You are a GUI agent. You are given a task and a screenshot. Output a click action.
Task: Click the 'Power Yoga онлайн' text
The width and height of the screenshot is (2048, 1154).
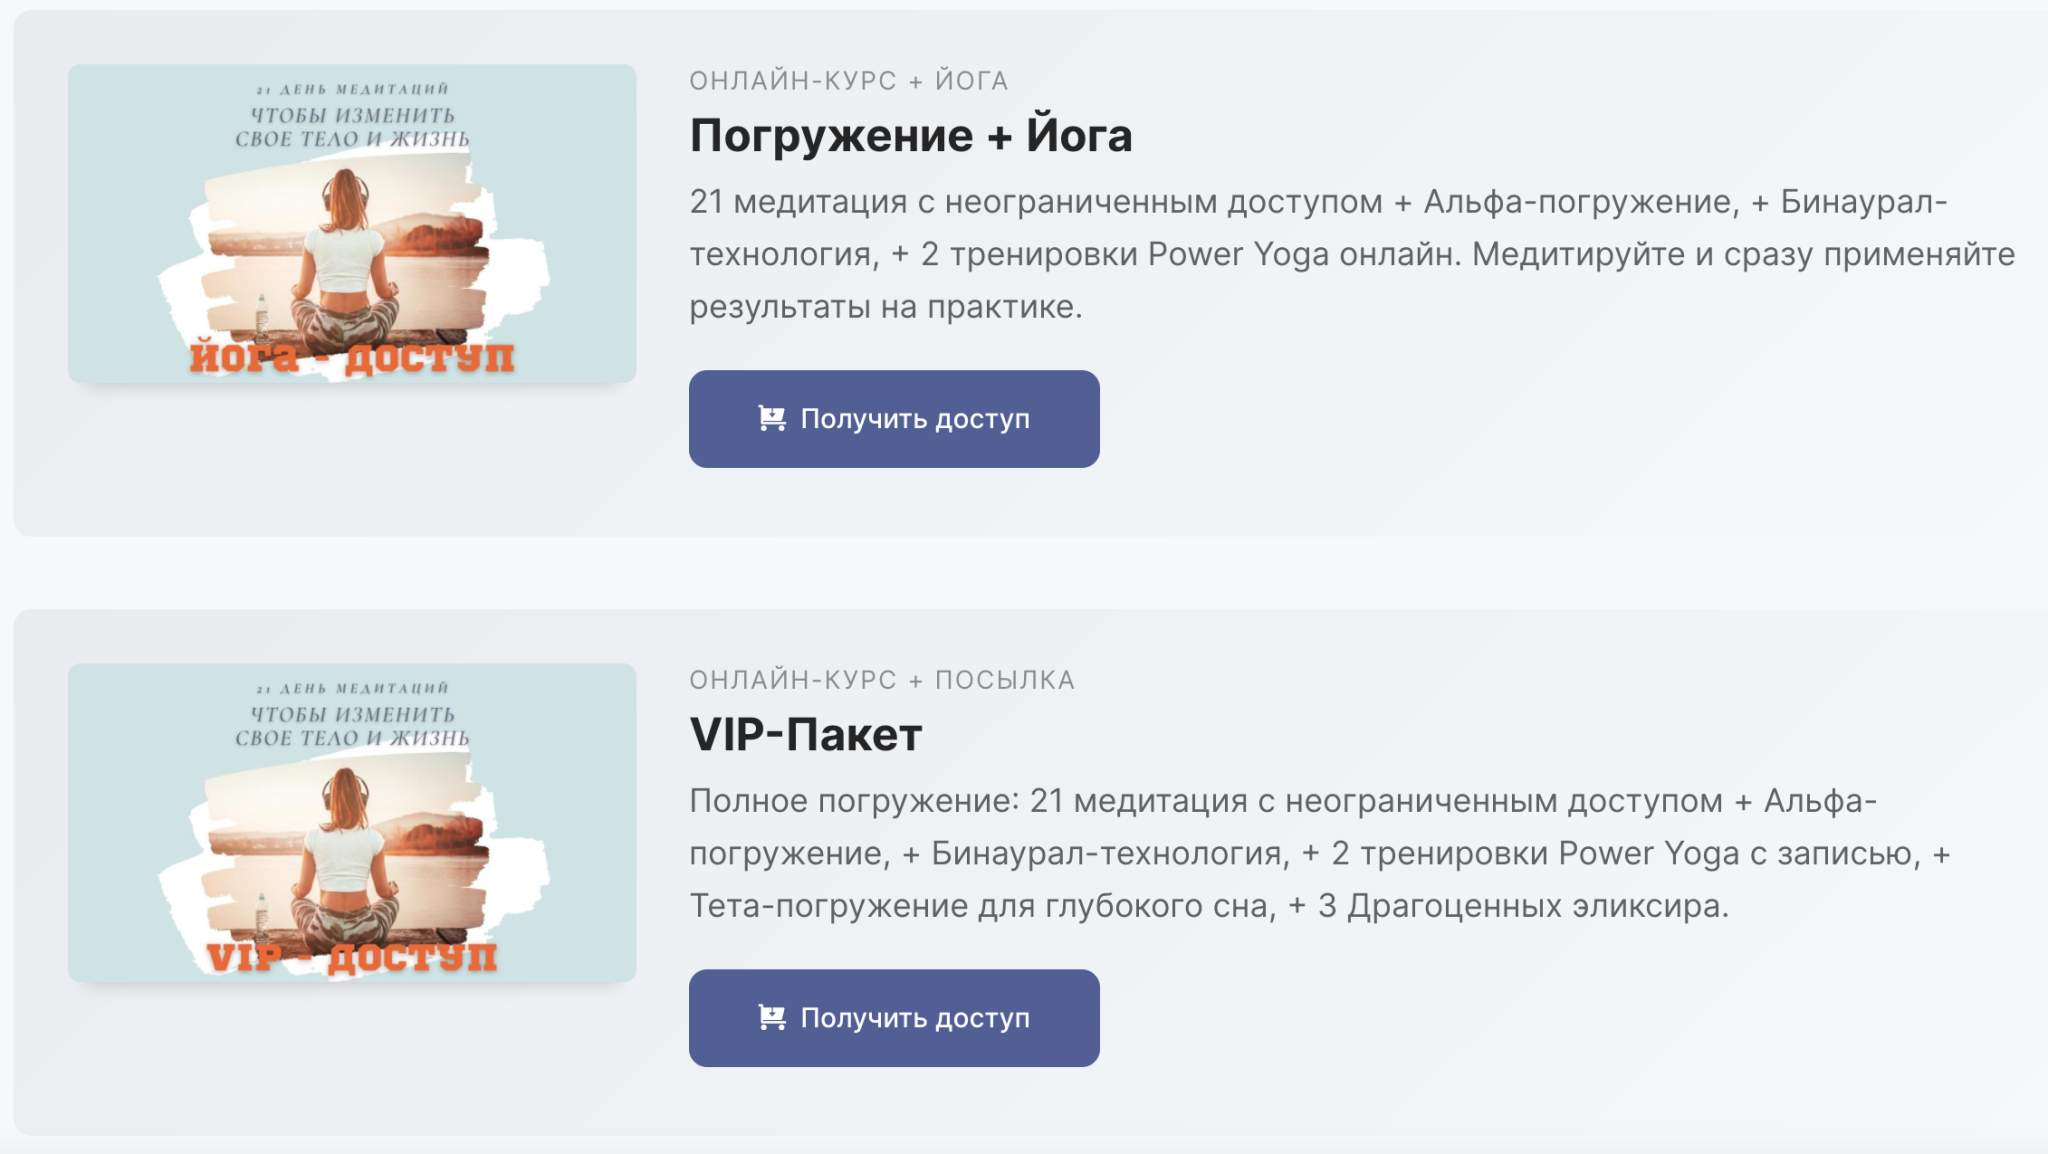click(1303, 254)
